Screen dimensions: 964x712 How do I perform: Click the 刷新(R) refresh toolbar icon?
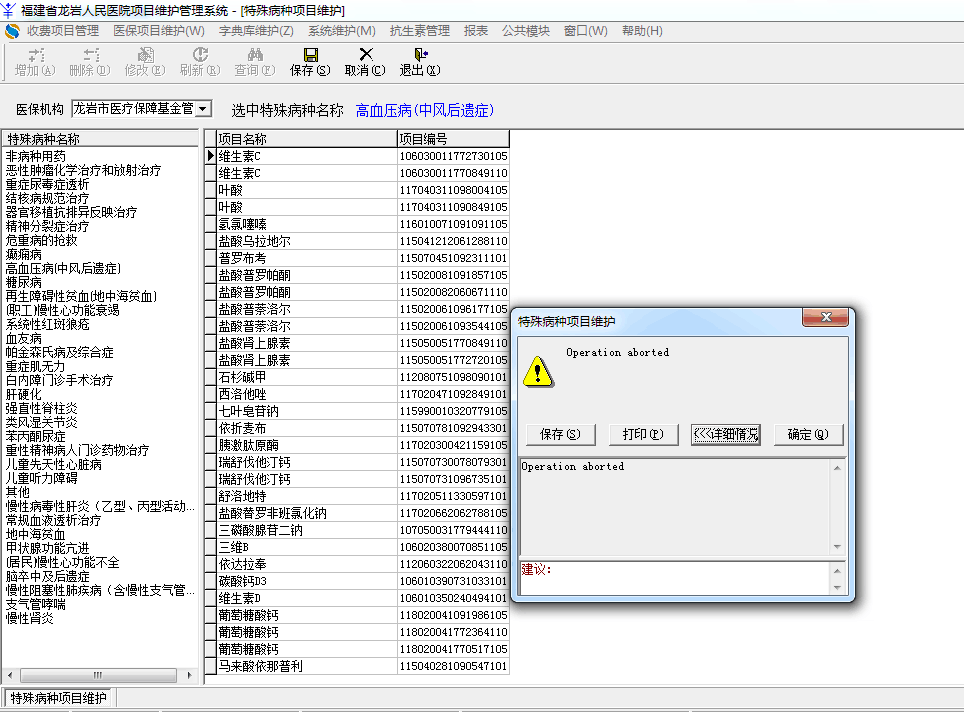pyautogui.click(x=200, y=55)
